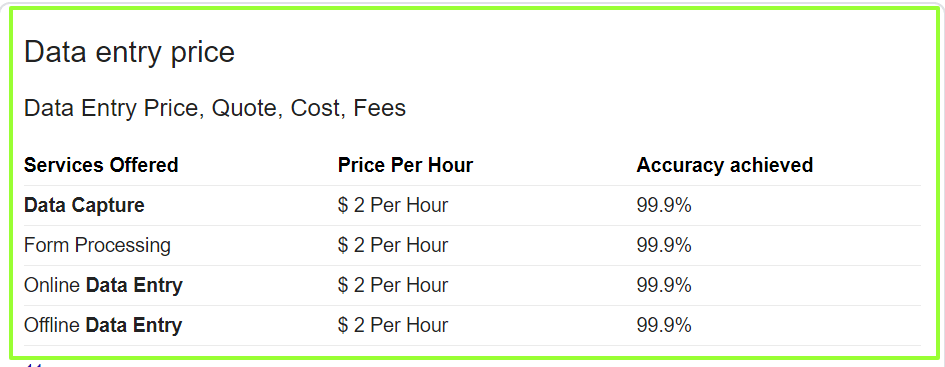The width and height of the screenshot is (945, 367).
Task: Click the Online Data Entry accuracy value
Action: coord(664,286)
